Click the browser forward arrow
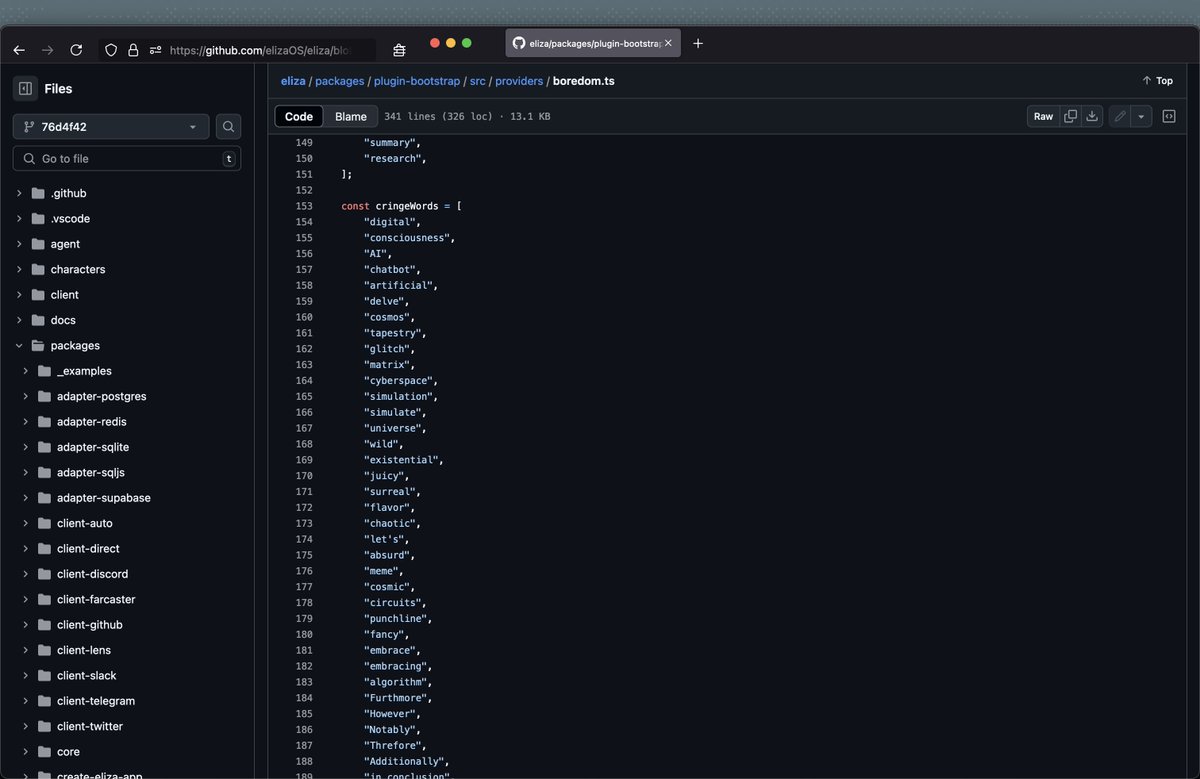Screen dimensions: 1200x779 coord(47,50)
